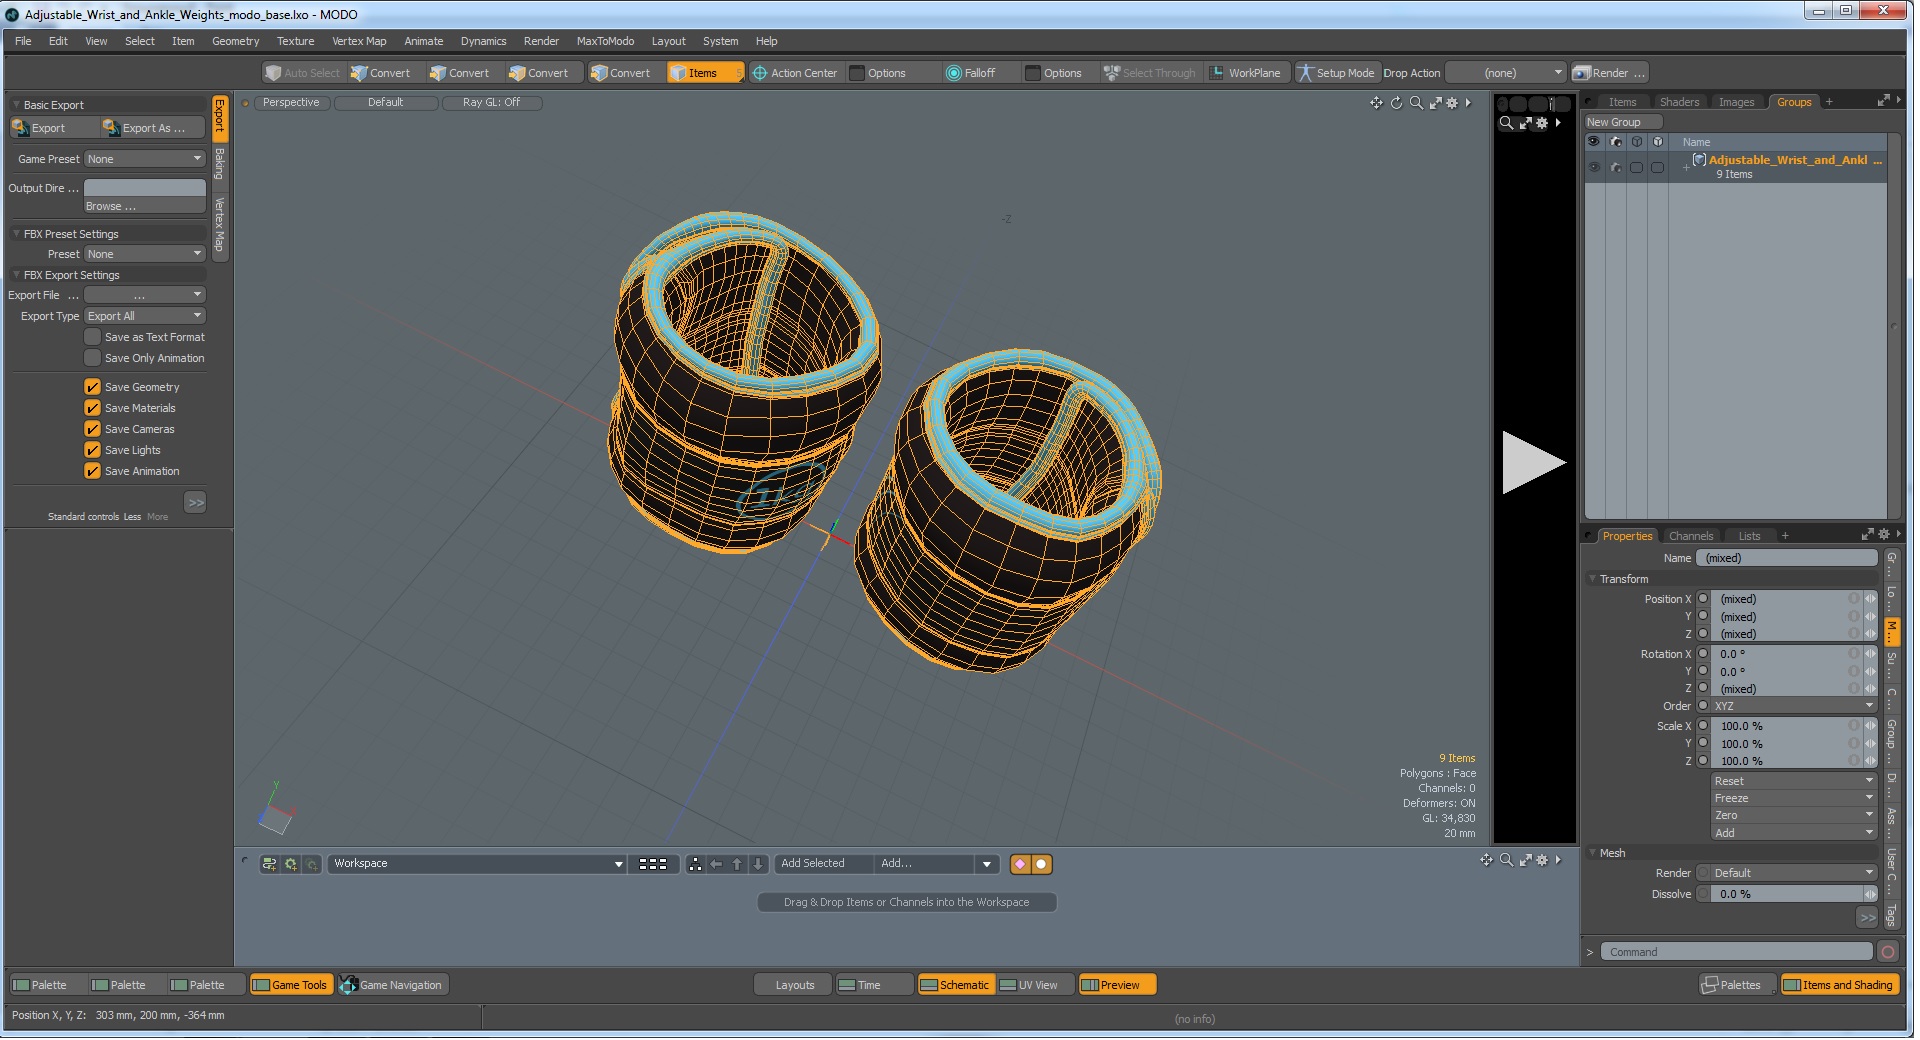Switch to the Images tab
1920x1040 pixels.
pos(1736,102)
